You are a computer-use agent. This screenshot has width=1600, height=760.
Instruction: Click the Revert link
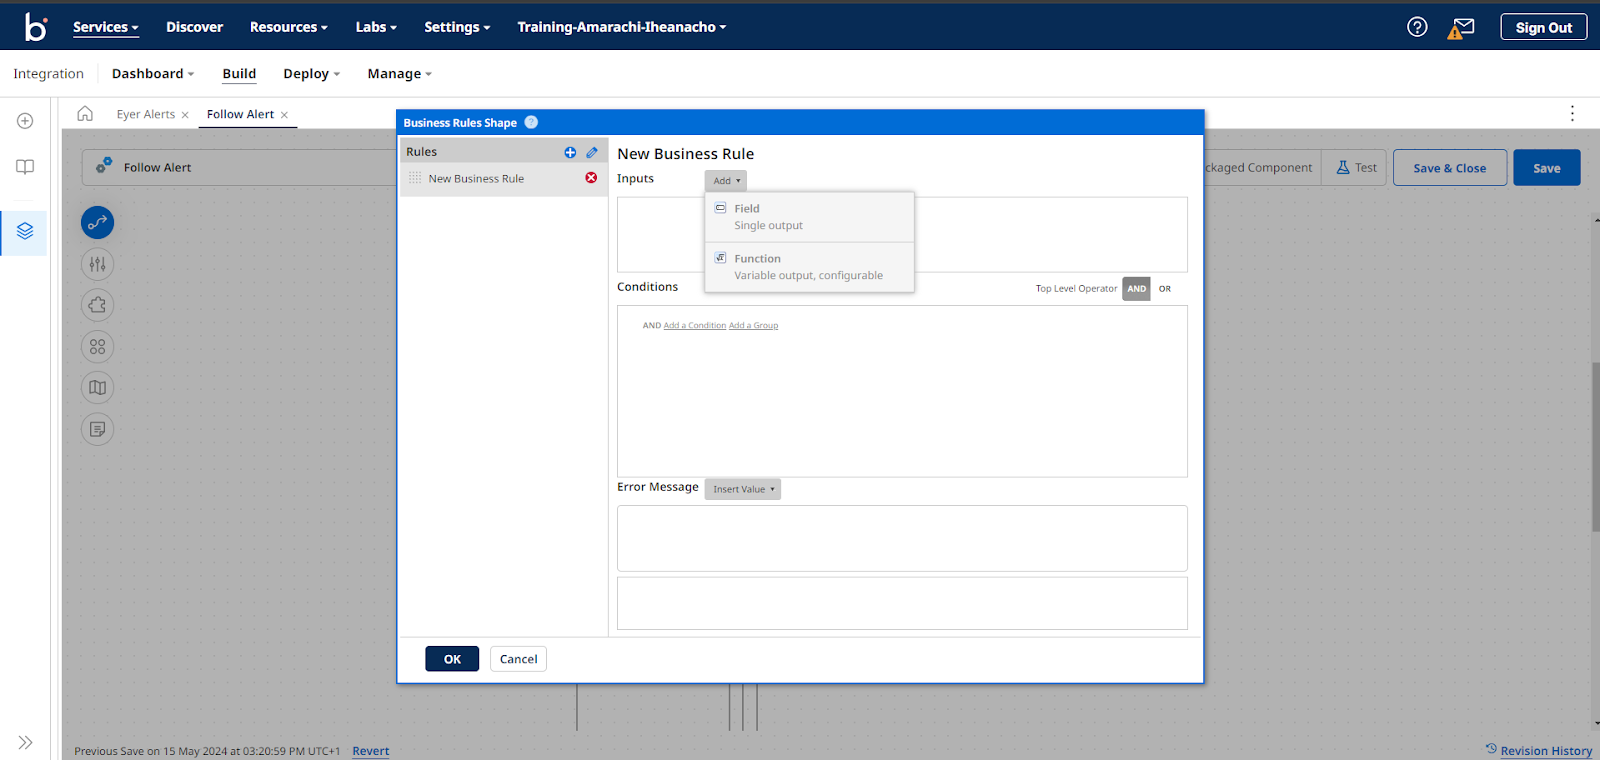click(370, 751)
